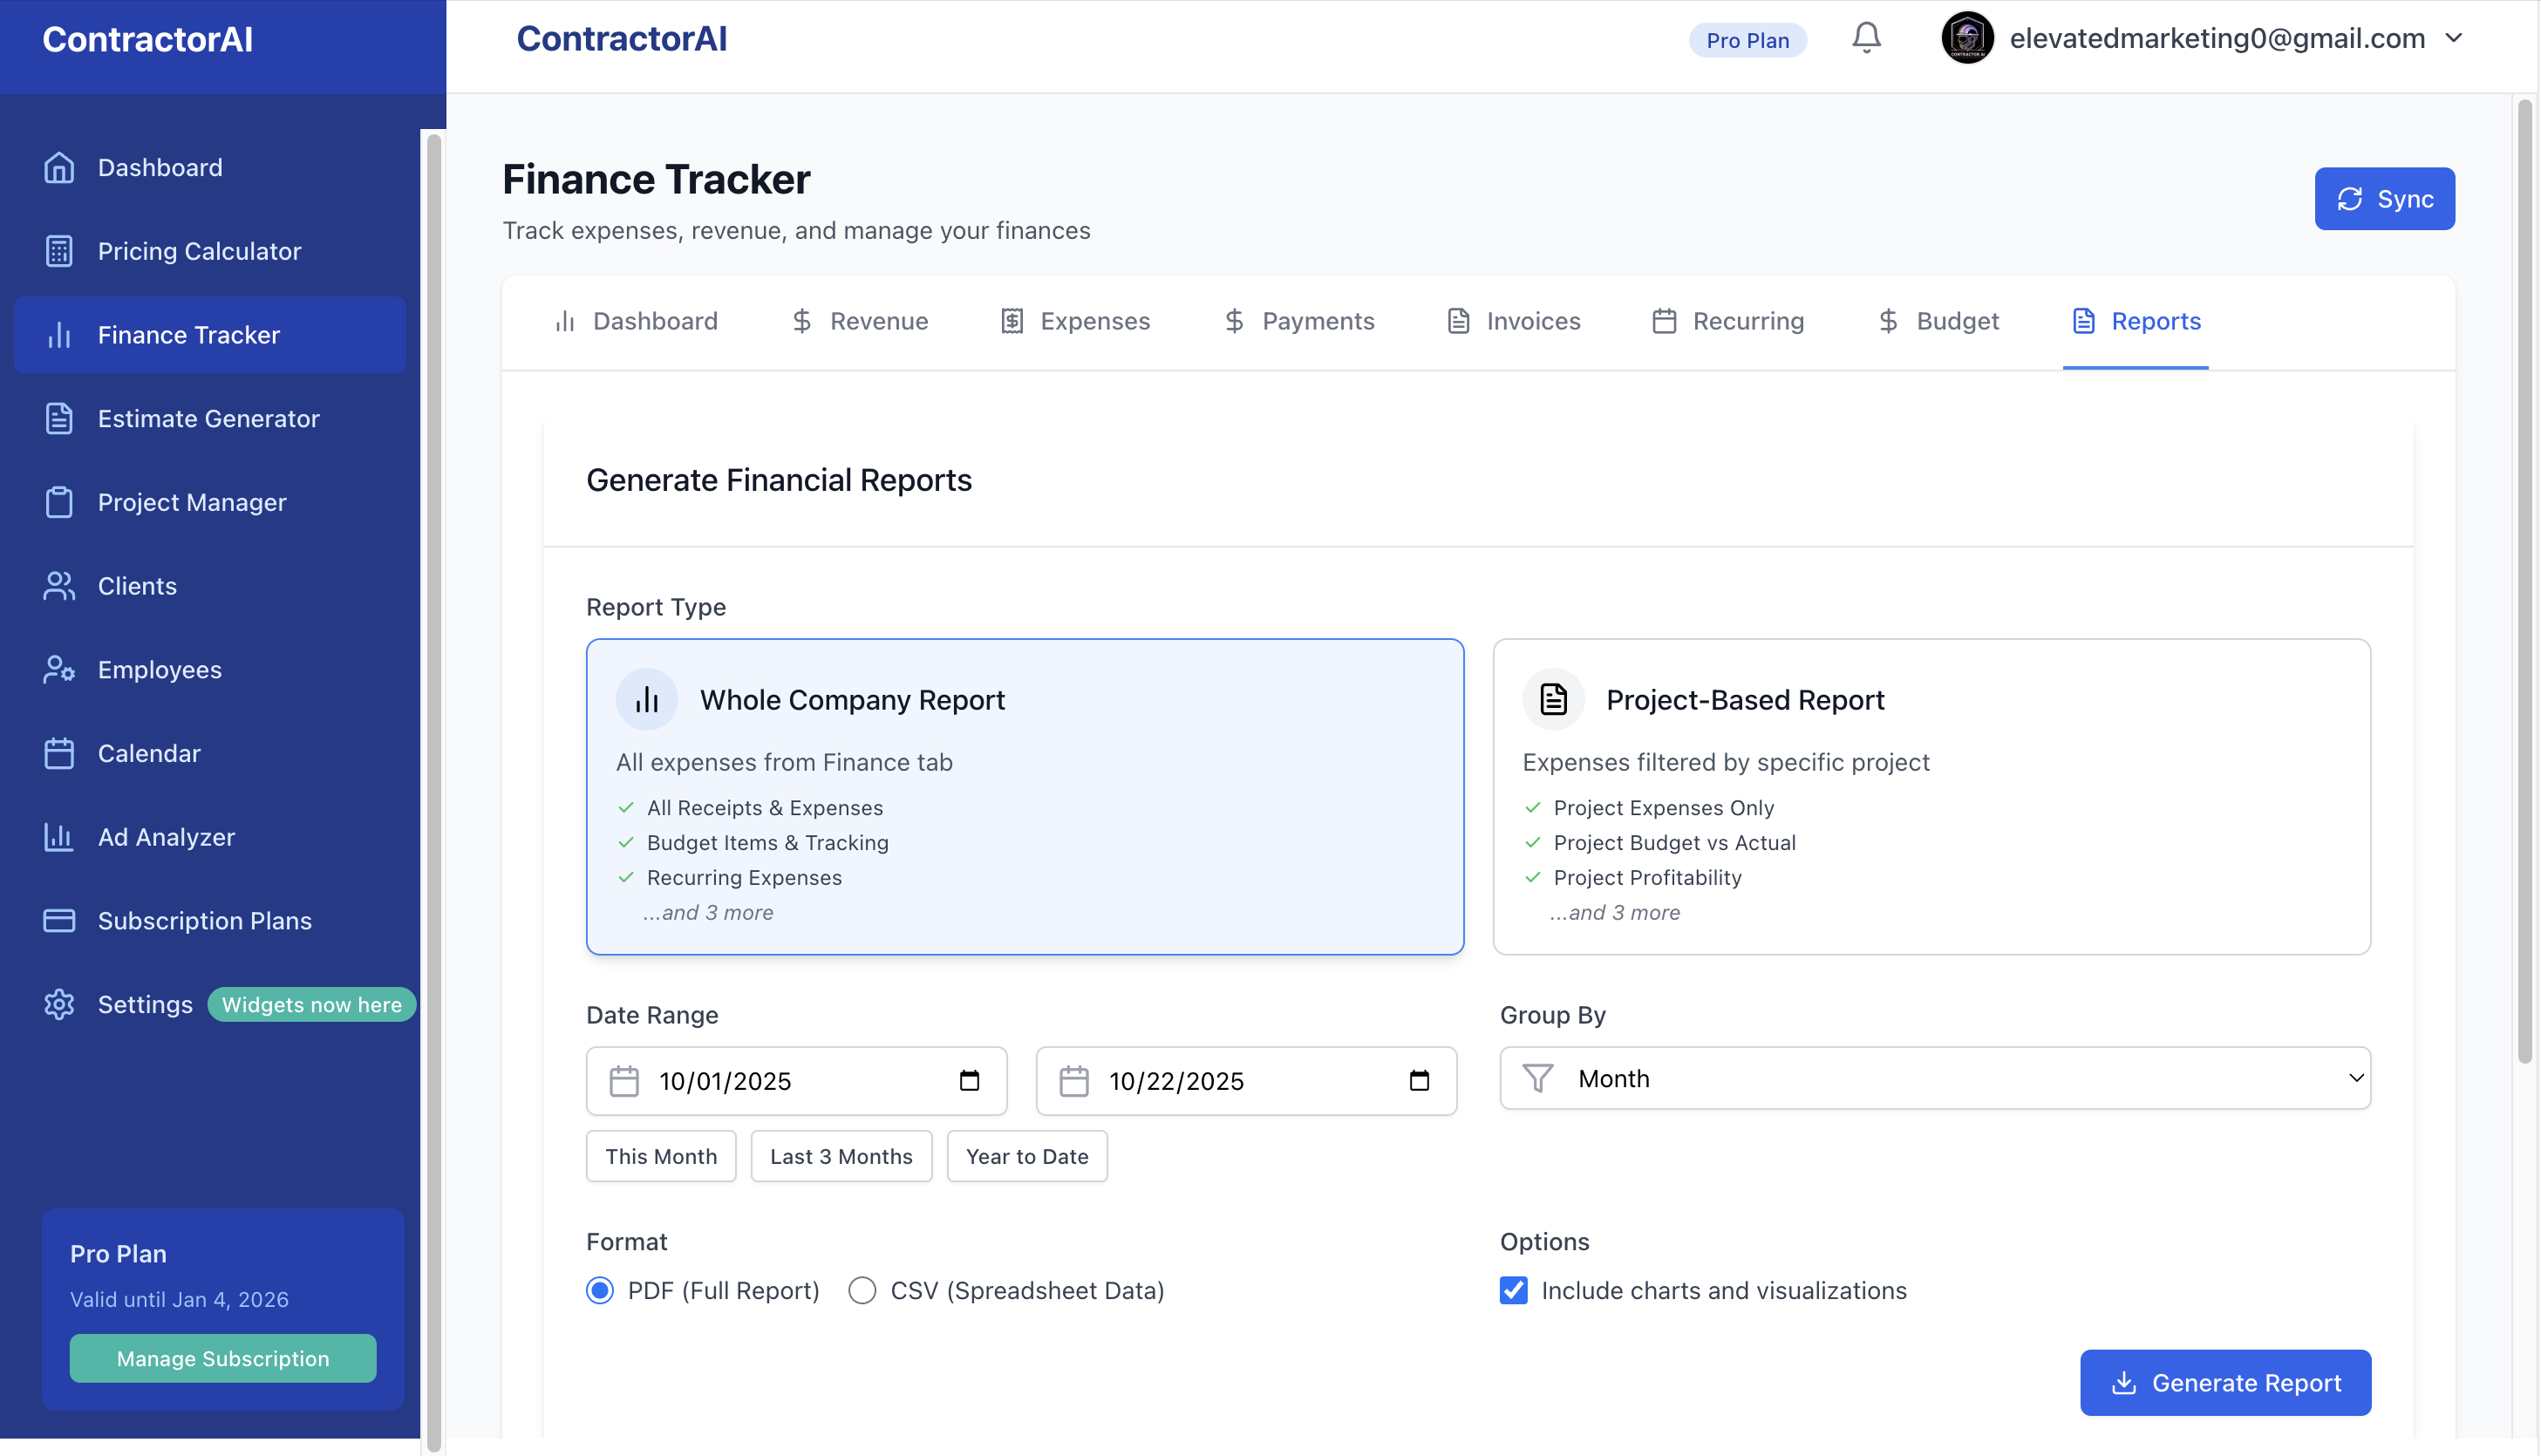Image resolution: width=2541 pixels, height=1456 pixels.
Task: Uncheck Include charts and visualizations
Action: [1513, 1290]
